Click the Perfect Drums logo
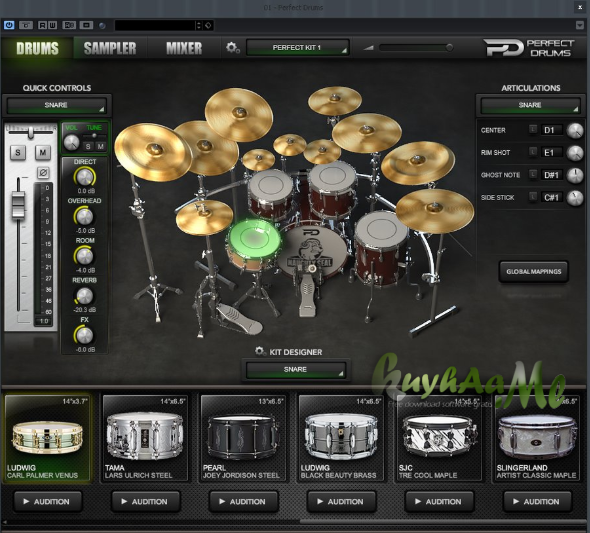The height and width of the screenshot is (533, 590). [x=529, y=48]
